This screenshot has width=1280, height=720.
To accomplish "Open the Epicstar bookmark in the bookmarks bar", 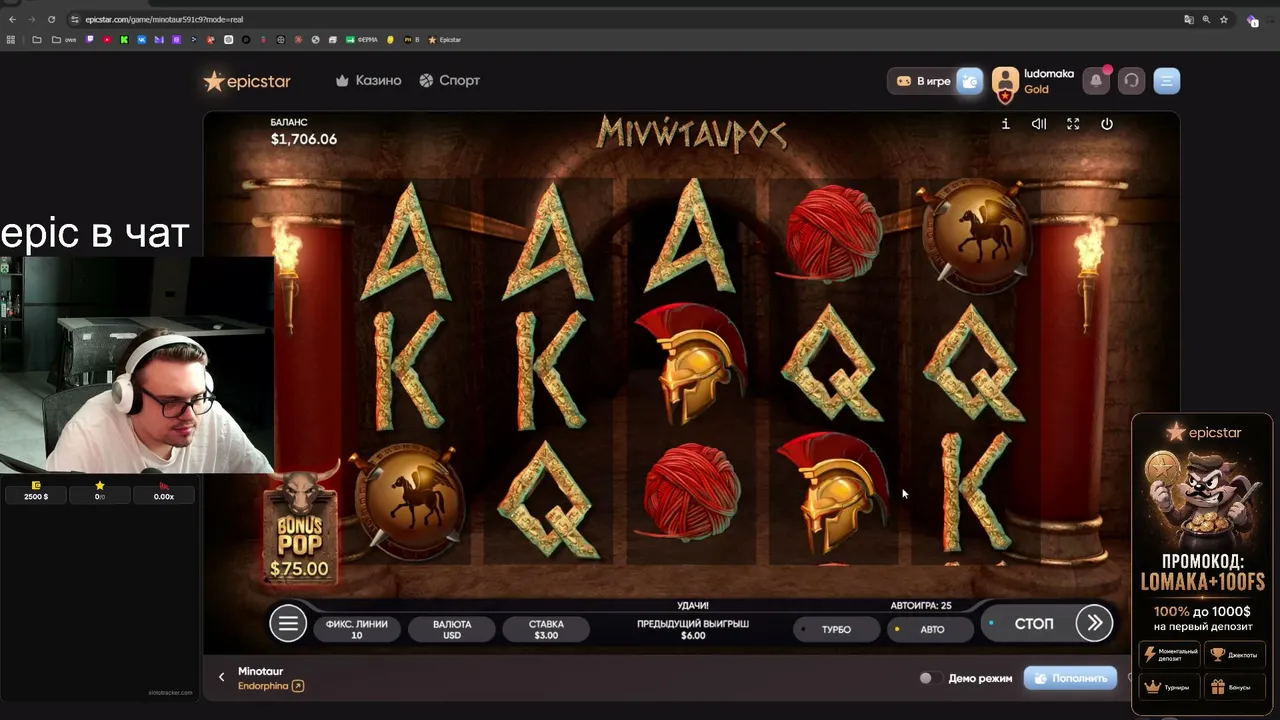I will (x=445, y=40).
